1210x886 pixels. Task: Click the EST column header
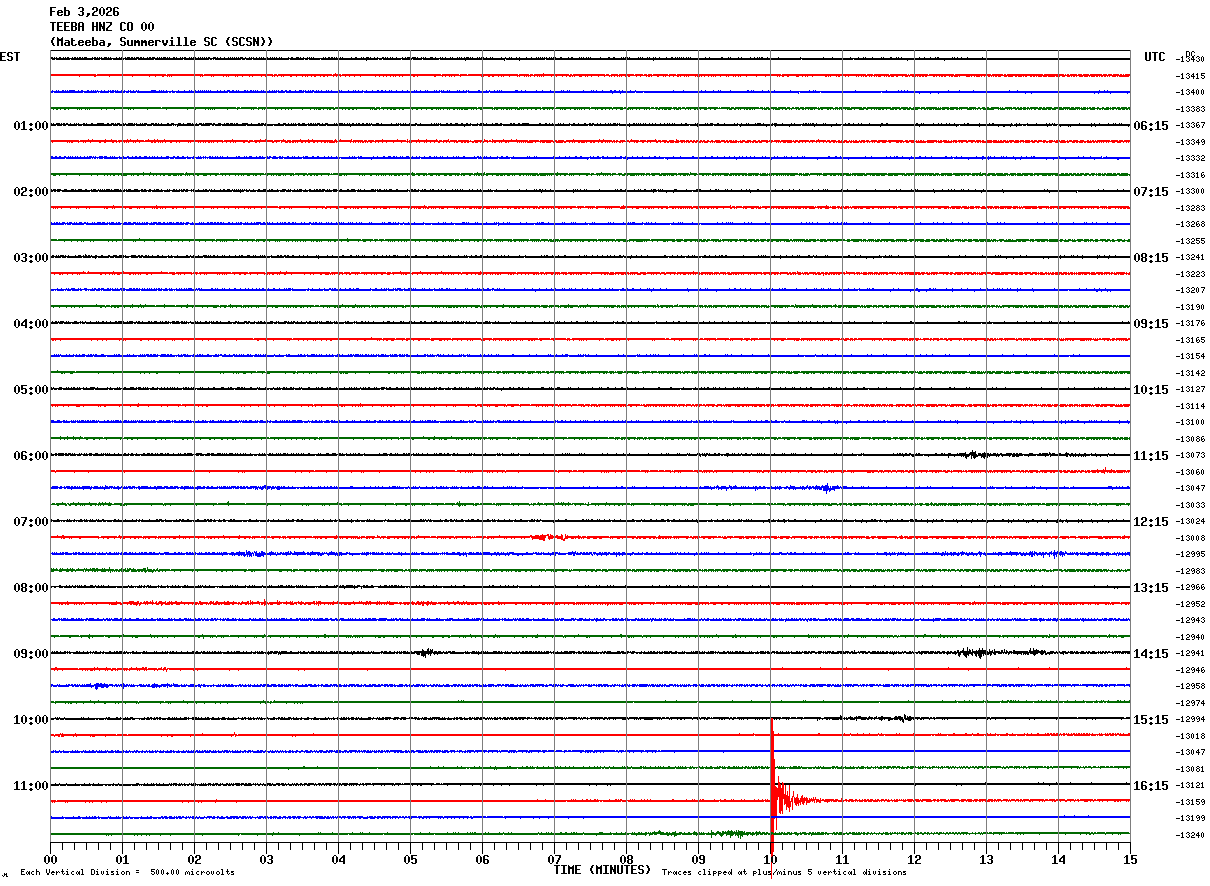10,57
